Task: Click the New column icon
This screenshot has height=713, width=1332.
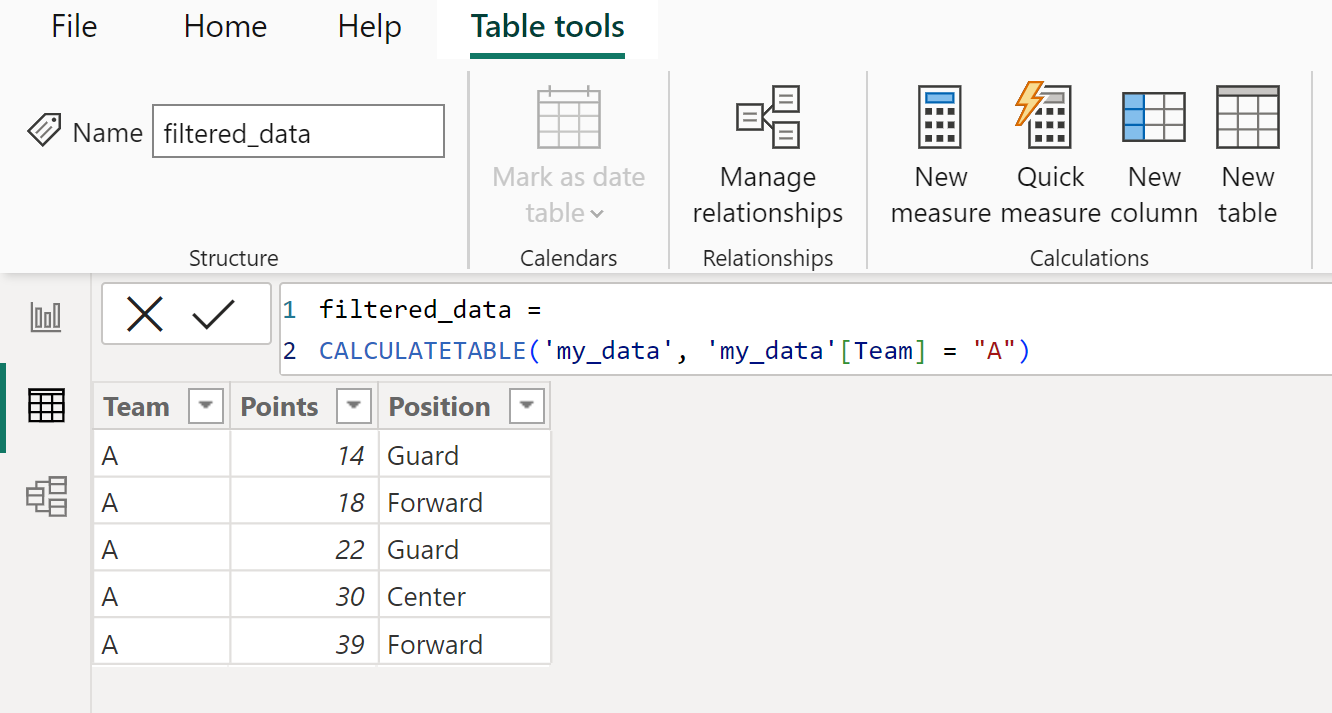Action: click(x=1154, y=117)
